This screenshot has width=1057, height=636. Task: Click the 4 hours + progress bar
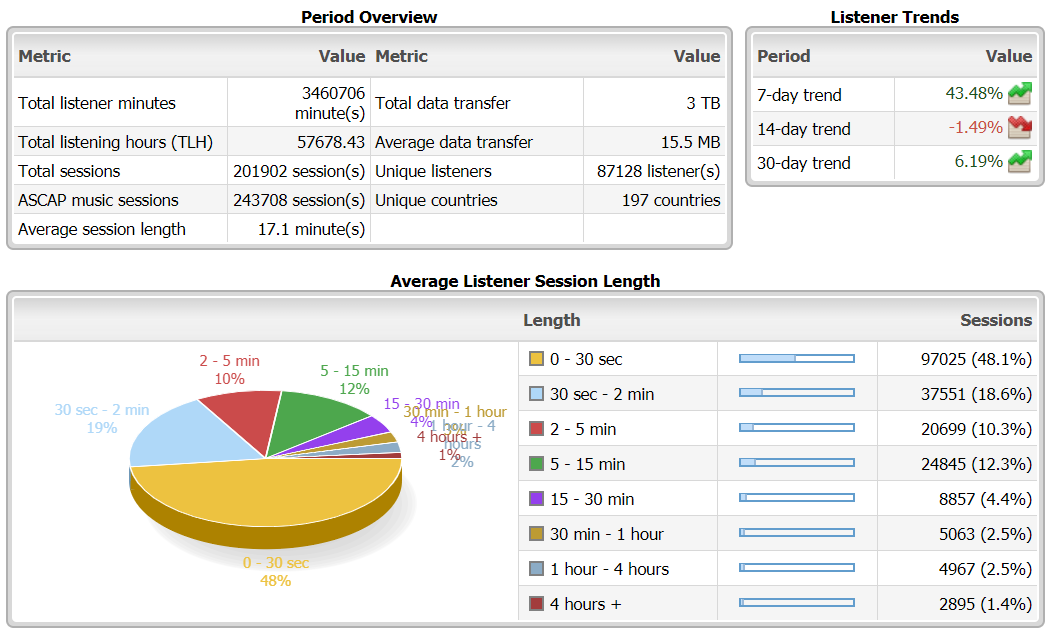tap(797, 602)
